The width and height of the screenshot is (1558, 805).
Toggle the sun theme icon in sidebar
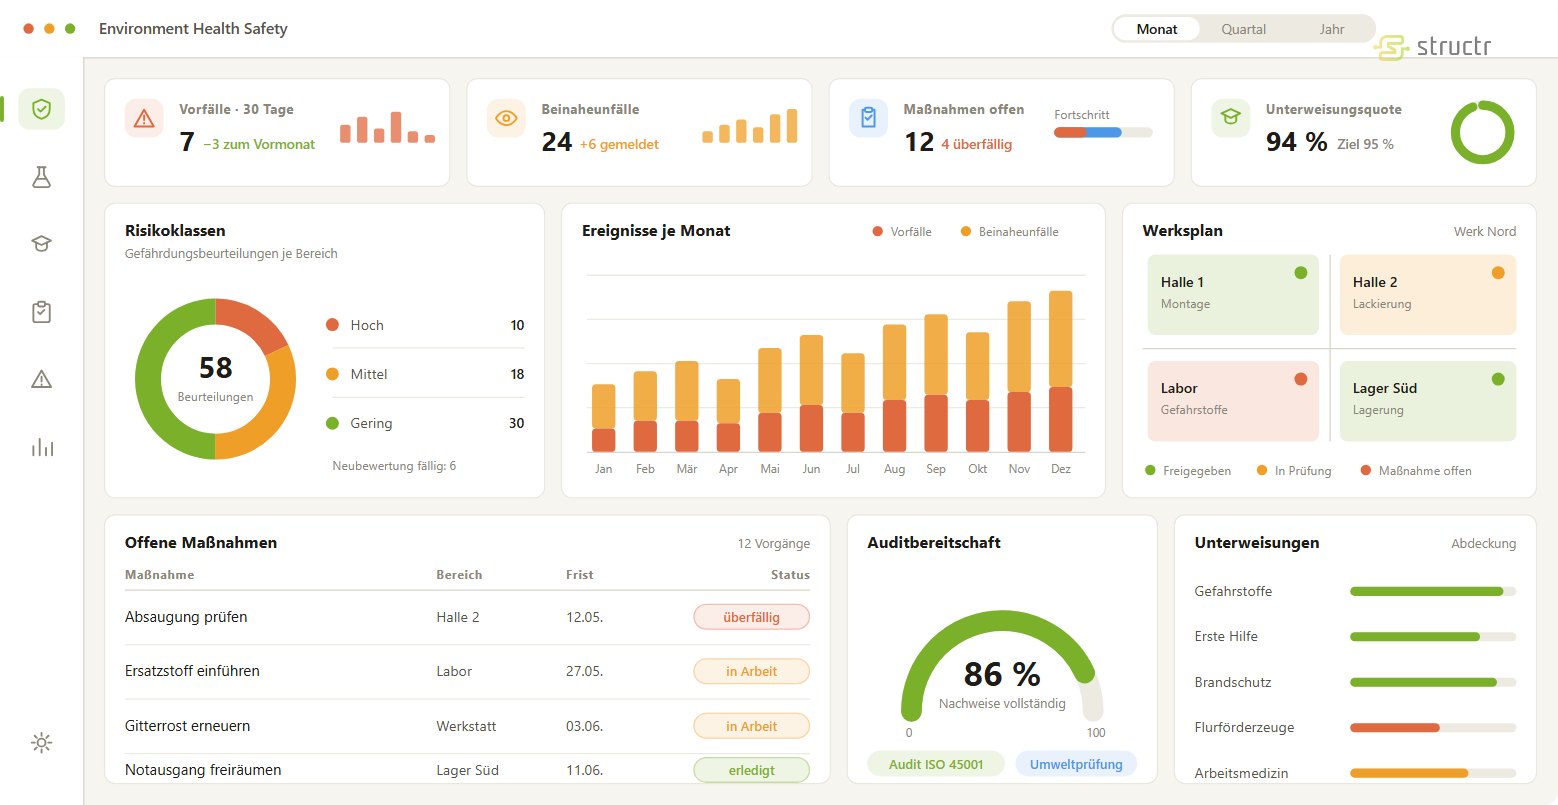point(41,742)
